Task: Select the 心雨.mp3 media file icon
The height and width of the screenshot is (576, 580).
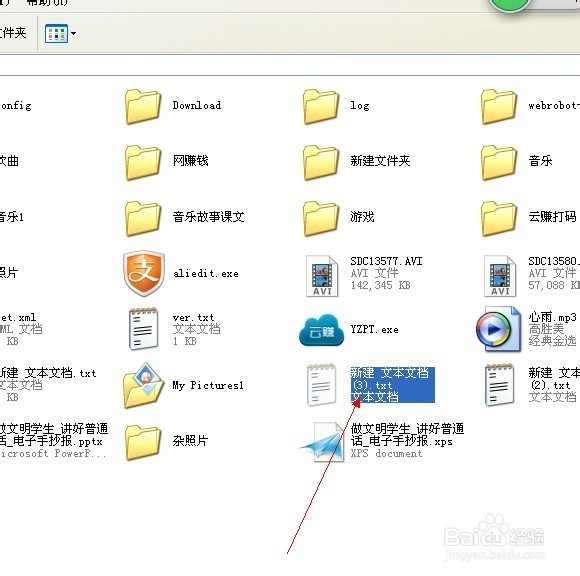Action: point(498,329)
